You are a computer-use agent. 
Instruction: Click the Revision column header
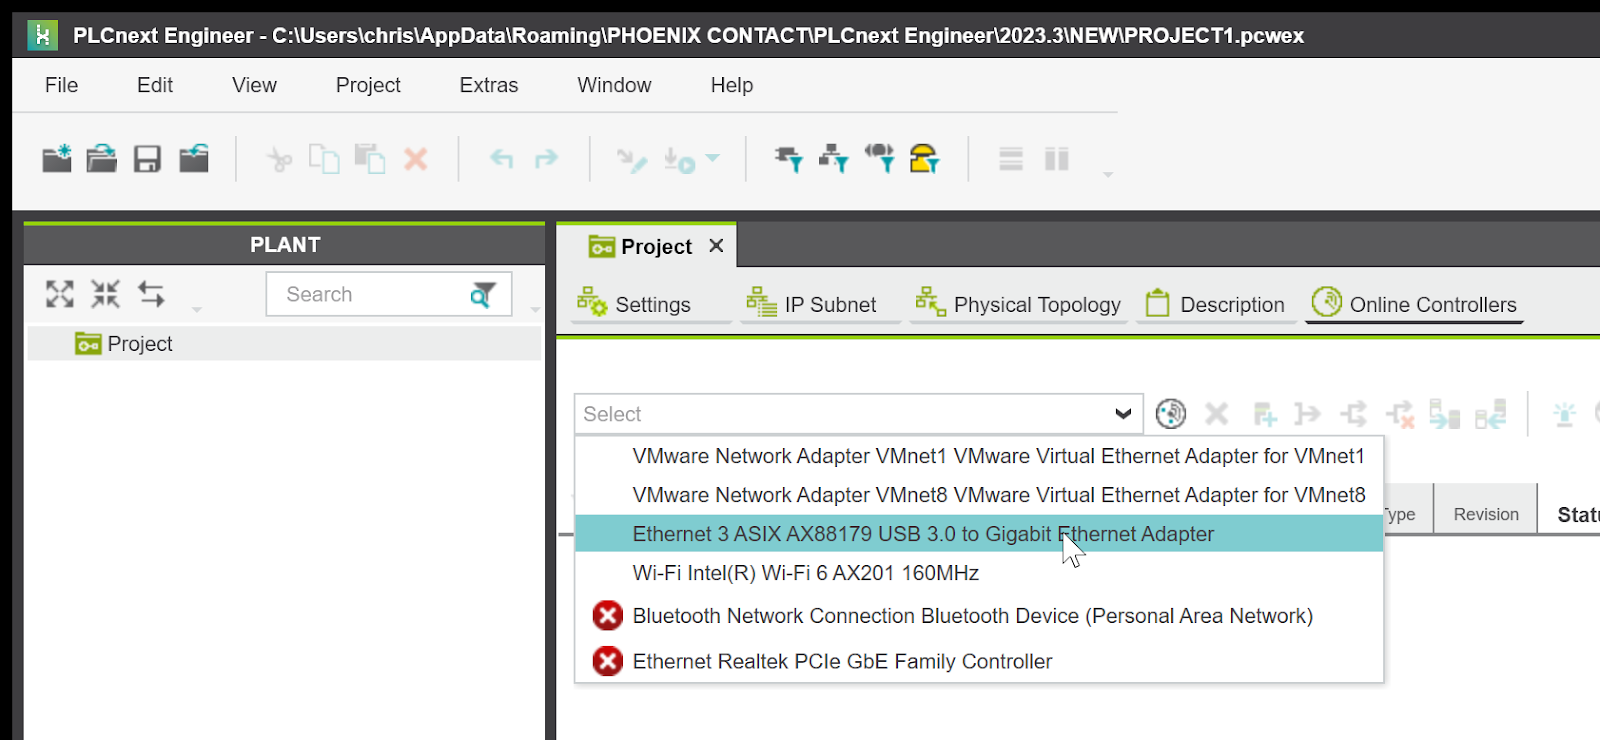coord(1486,514)
